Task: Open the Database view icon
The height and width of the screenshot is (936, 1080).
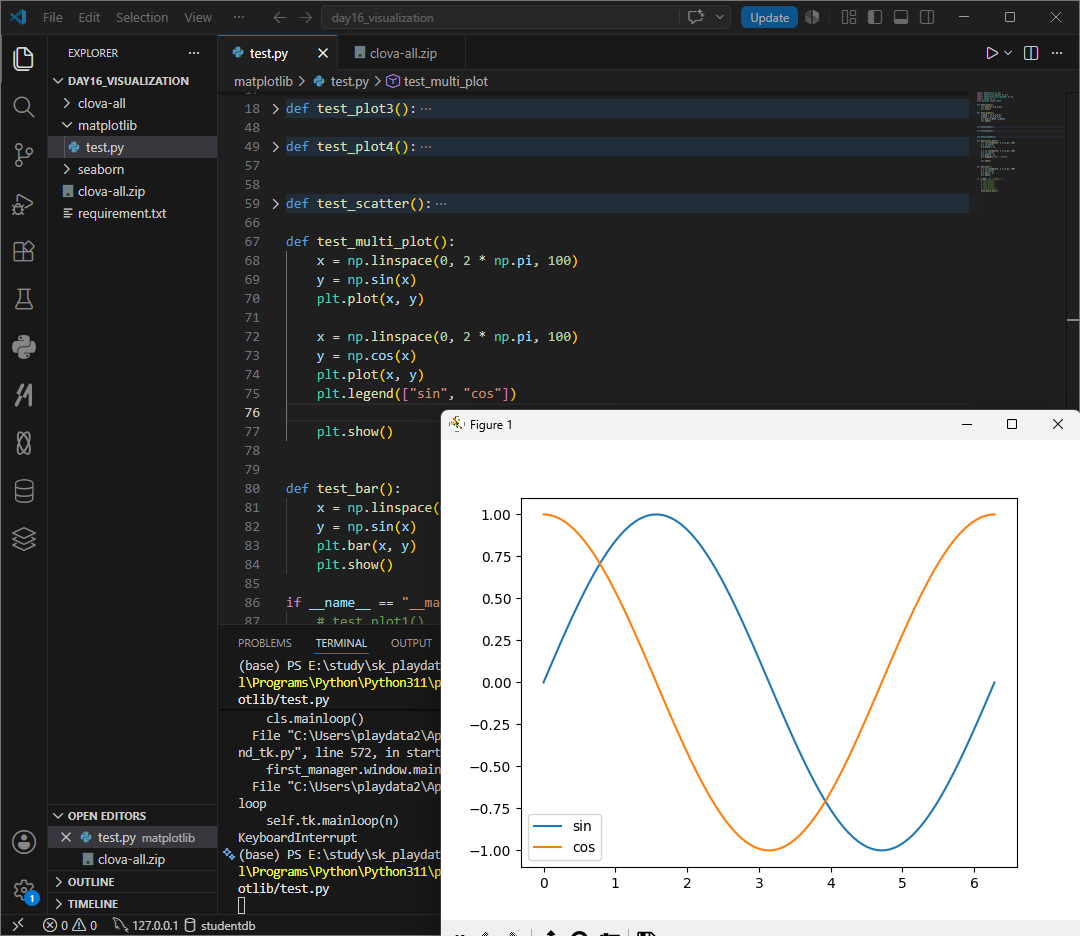Action: coord(23,491)
